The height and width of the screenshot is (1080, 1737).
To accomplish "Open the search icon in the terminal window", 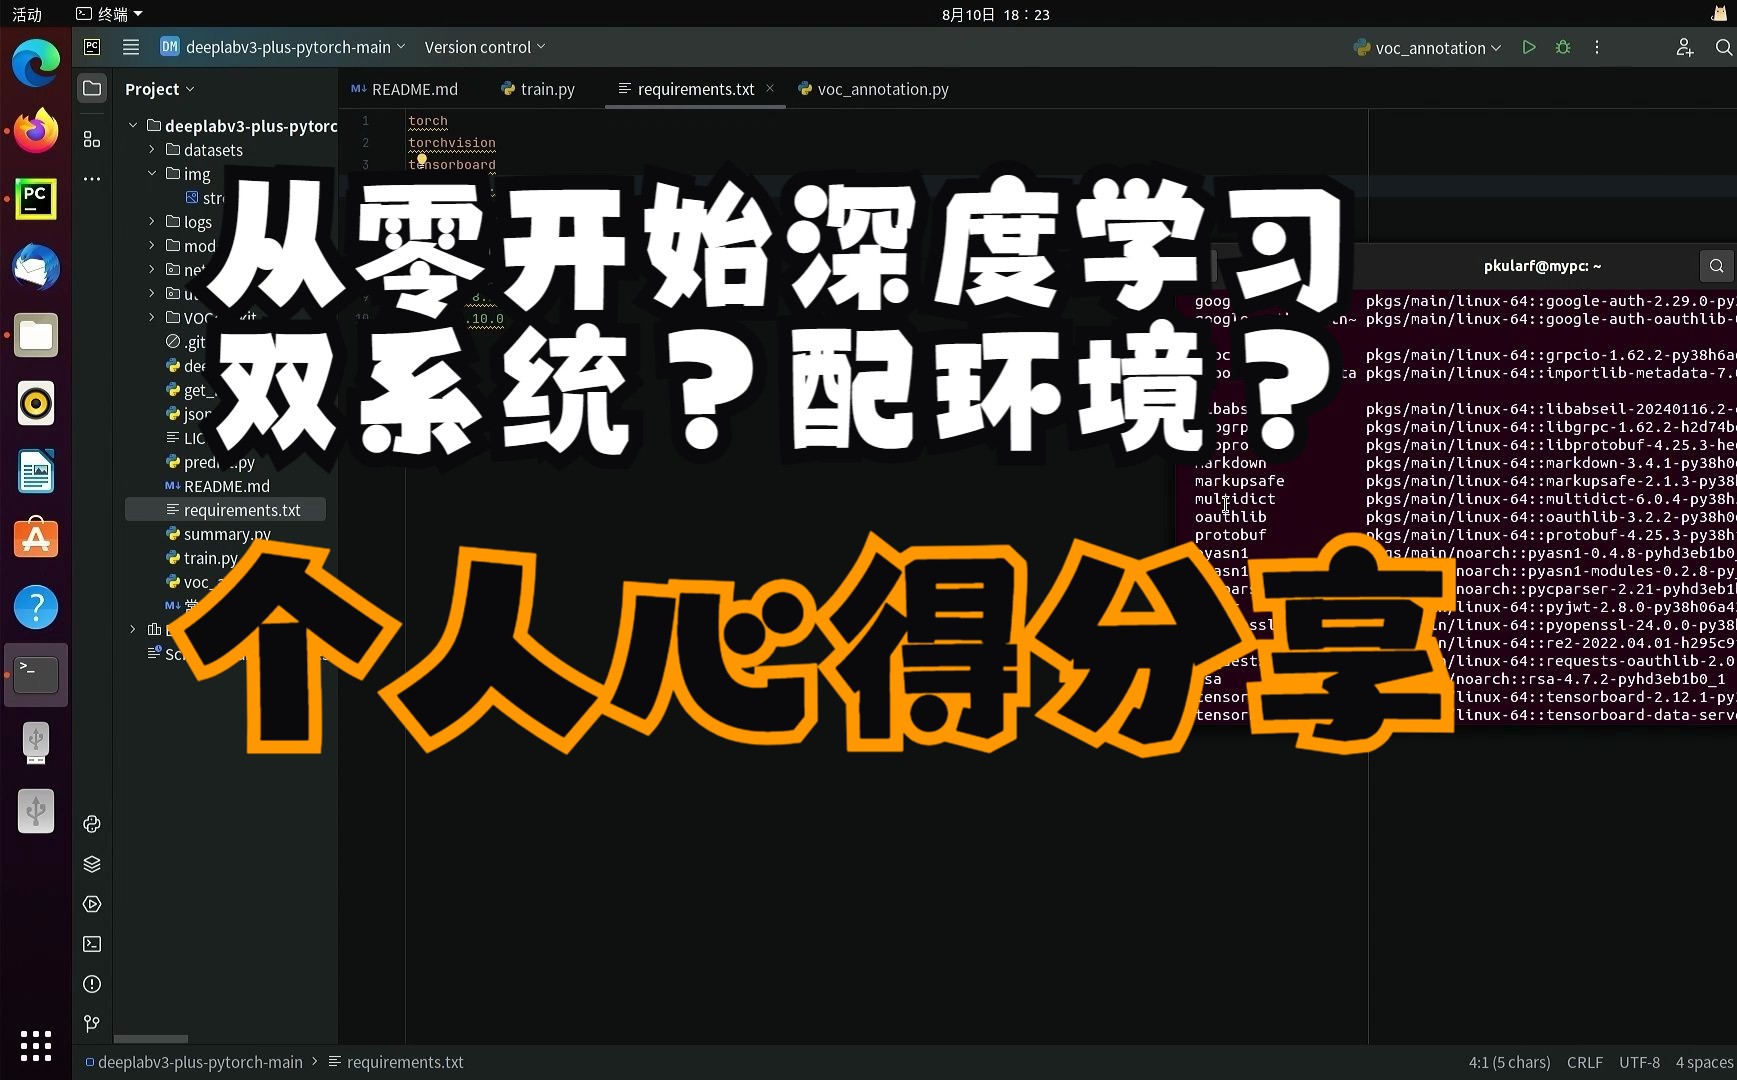I will click(x=1716, y=265).
